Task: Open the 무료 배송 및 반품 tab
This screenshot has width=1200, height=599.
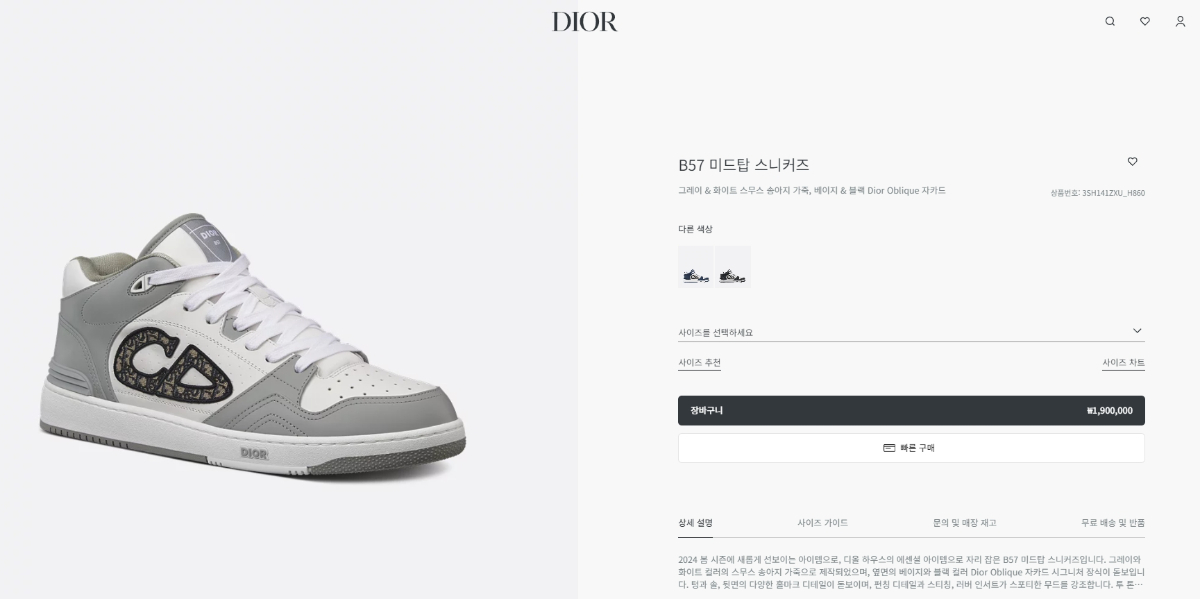Action: (x=1113, y=523)
